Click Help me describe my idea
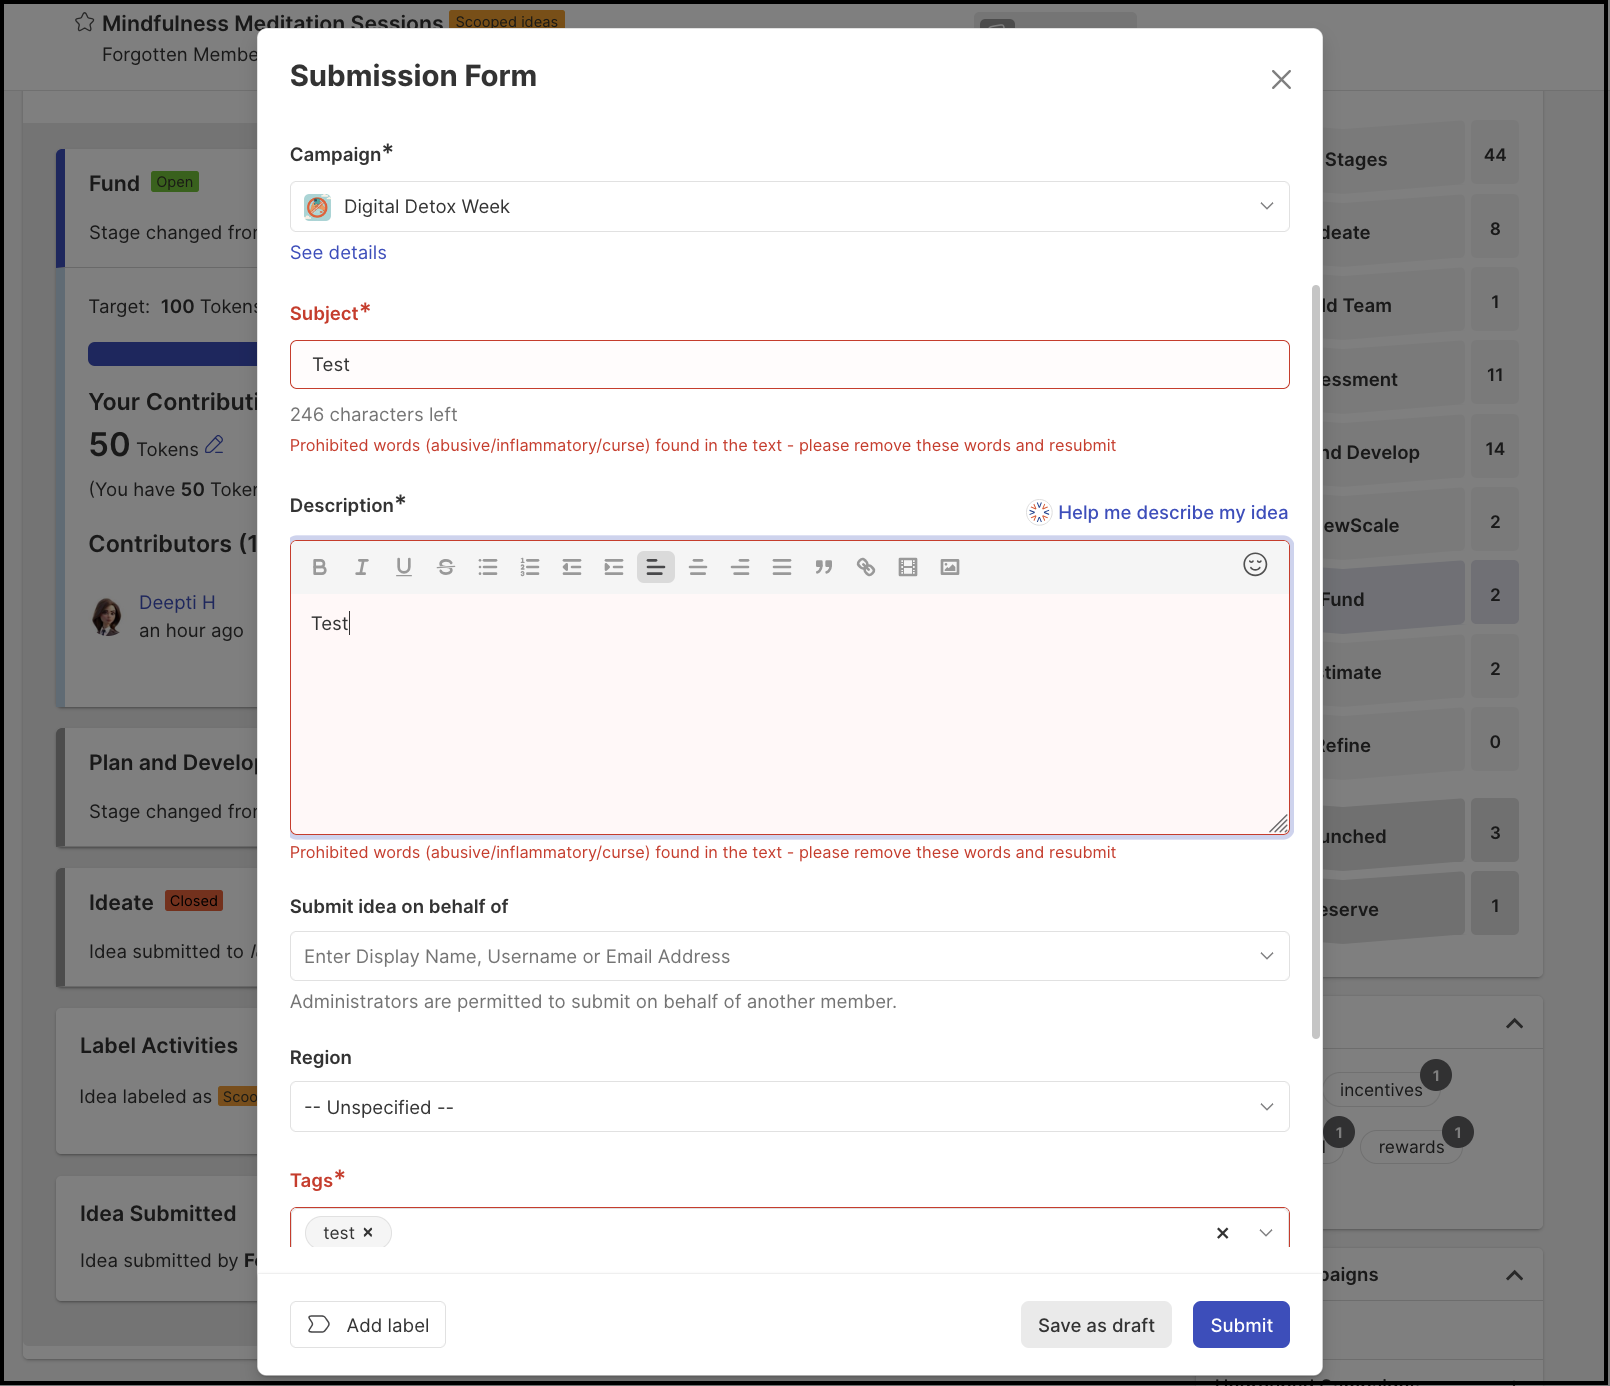Screen dimensions: 1610x1386 [1159, 512]
